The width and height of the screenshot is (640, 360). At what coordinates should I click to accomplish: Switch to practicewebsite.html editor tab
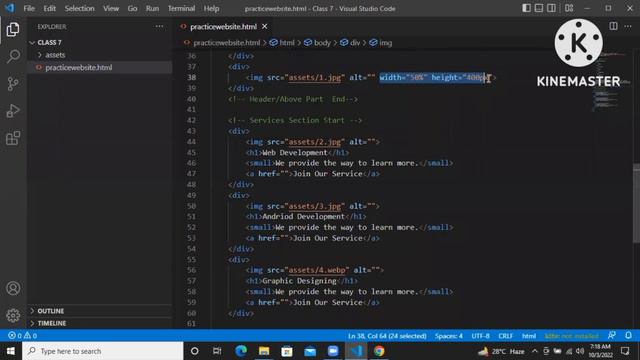tap(224, 27)
